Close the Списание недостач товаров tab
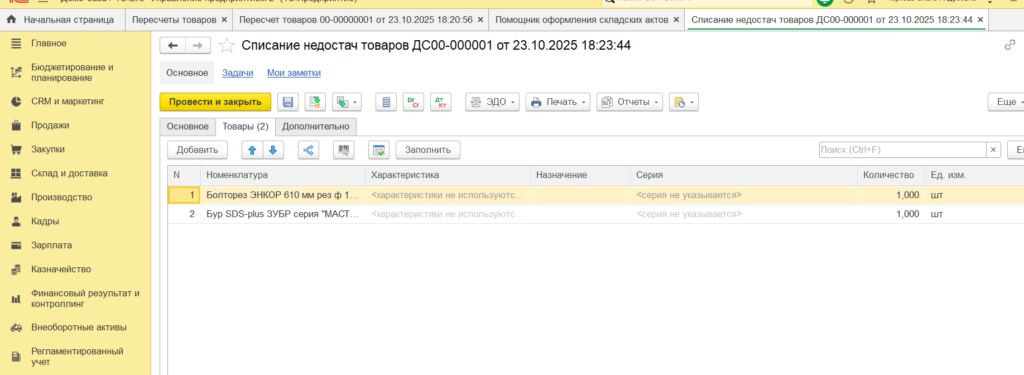This screenshot has height=375, width=1024. (979, 20)
